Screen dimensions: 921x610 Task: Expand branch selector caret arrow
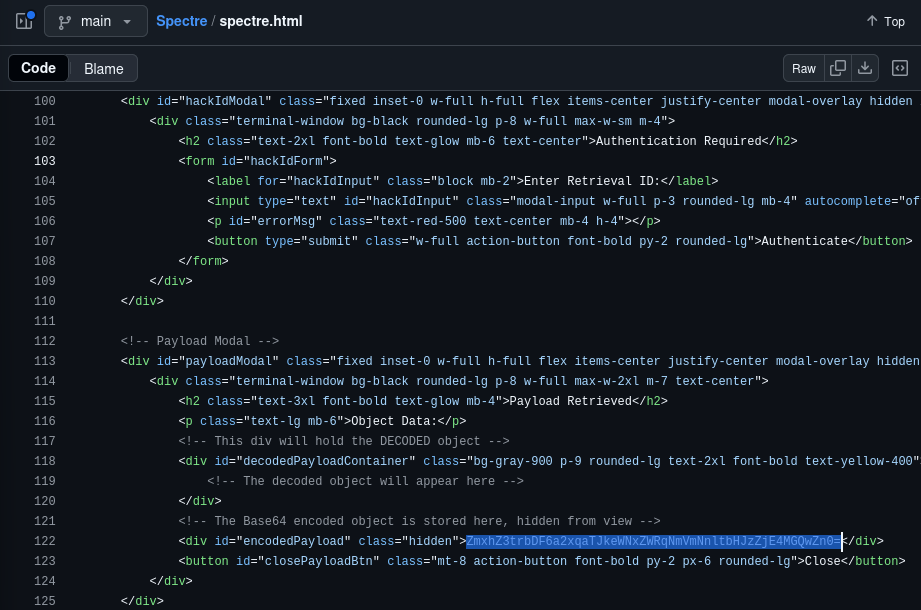[127, 22]
